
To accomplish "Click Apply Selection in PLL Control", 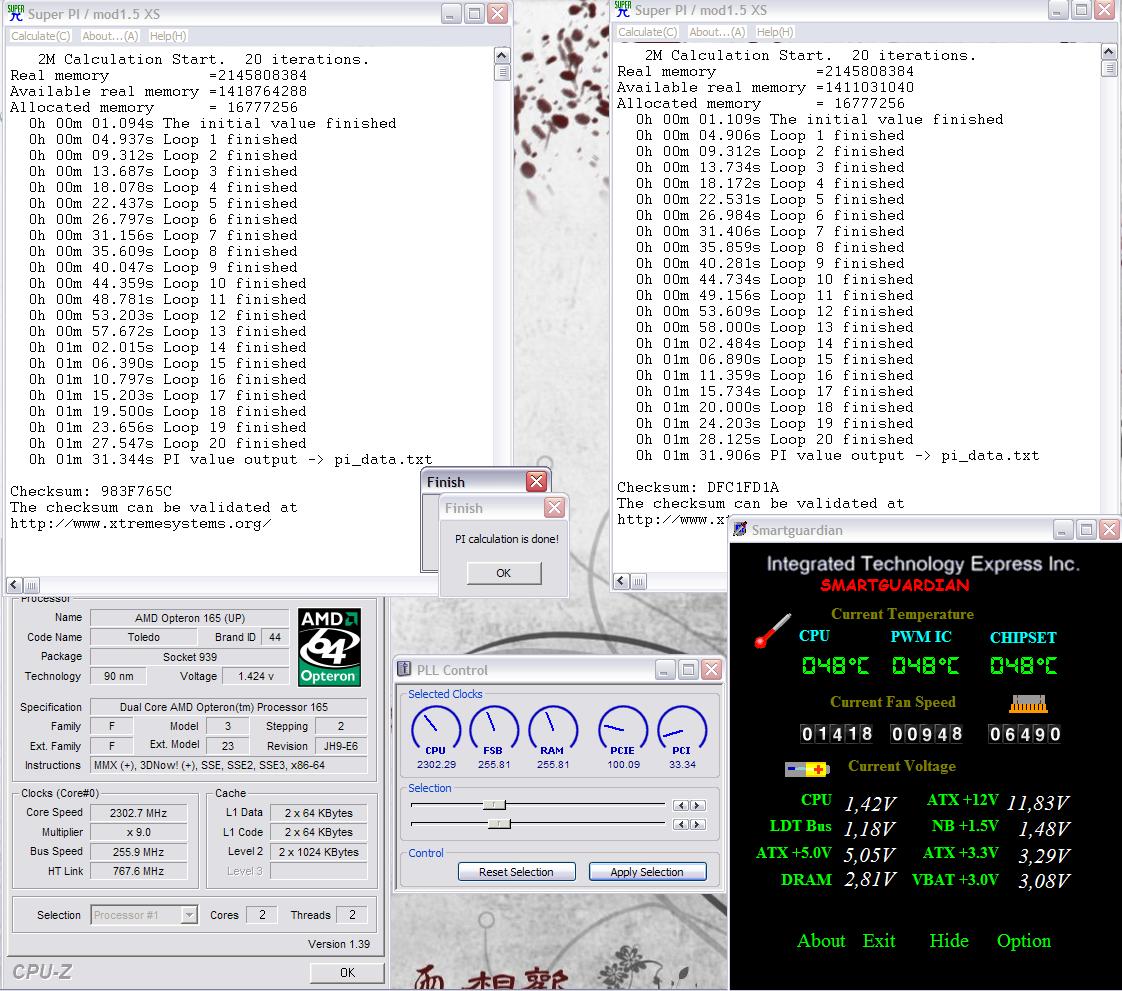I will [x=647, y=872].
